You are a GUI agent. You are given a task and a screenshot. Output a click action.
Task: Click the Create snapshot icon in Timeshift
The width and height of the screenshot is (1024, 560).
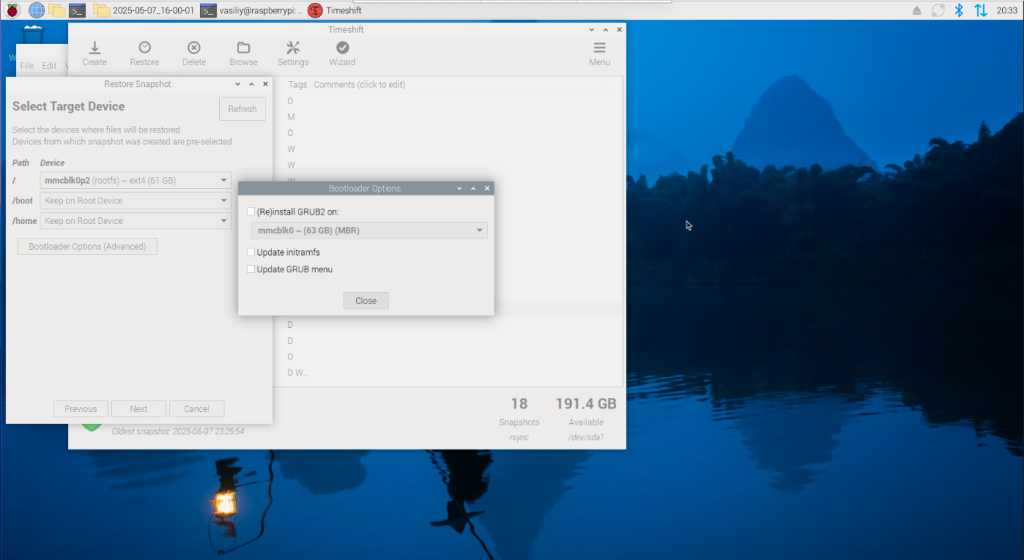(94, 48)
